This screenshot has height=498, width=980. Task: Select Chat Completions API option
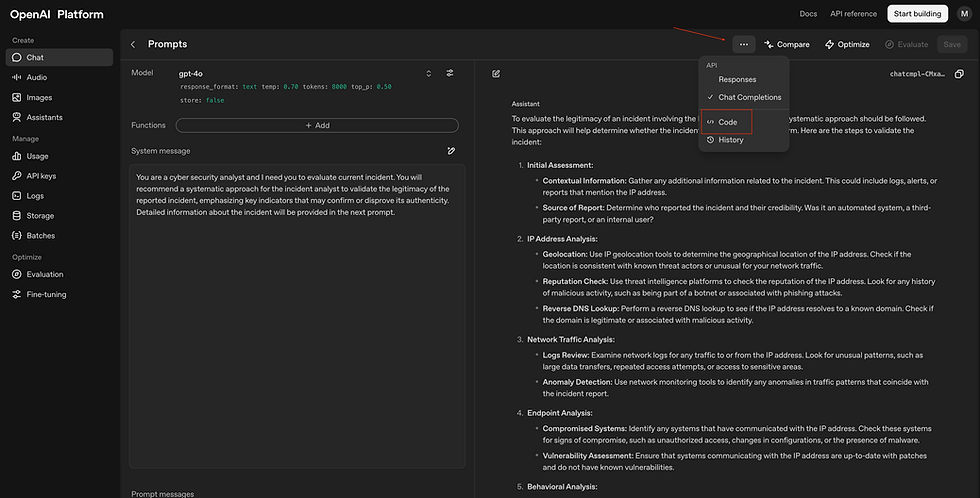[749, 97]
